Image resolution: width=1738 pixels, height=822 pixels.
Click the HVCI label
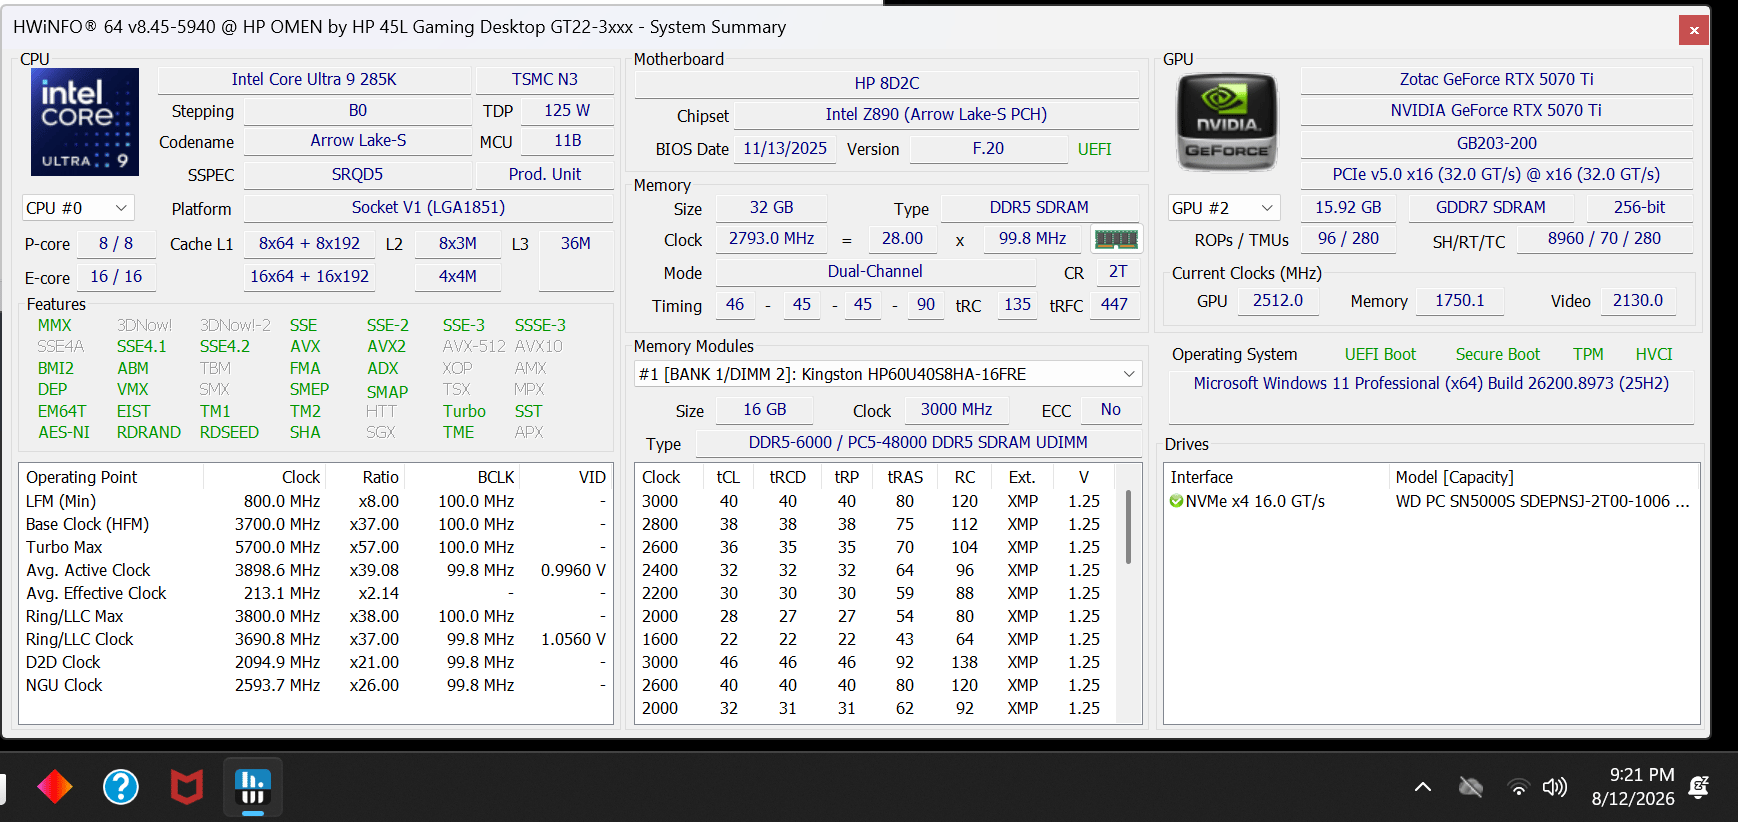1653,354
